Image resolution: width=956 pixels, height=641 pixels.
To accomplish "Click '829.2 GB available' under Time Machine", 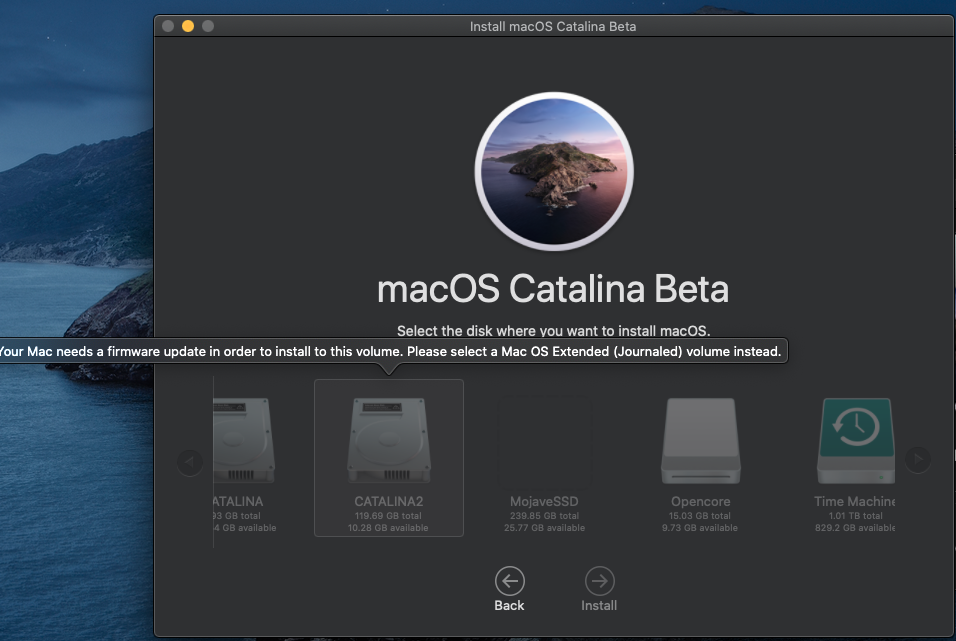I will [x=855, y=528].
